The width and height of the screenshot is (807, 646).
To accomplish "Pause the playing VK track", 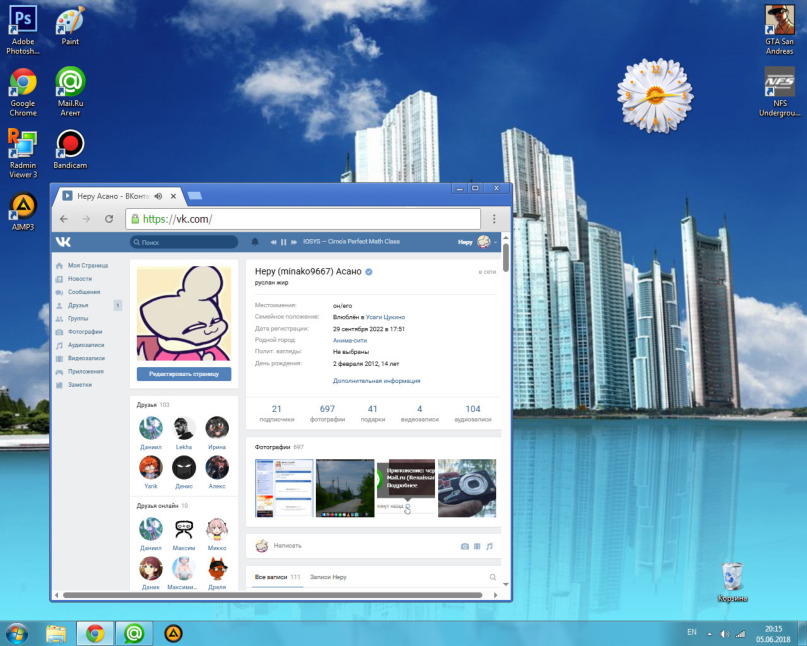I will click(x=284, y=242).
